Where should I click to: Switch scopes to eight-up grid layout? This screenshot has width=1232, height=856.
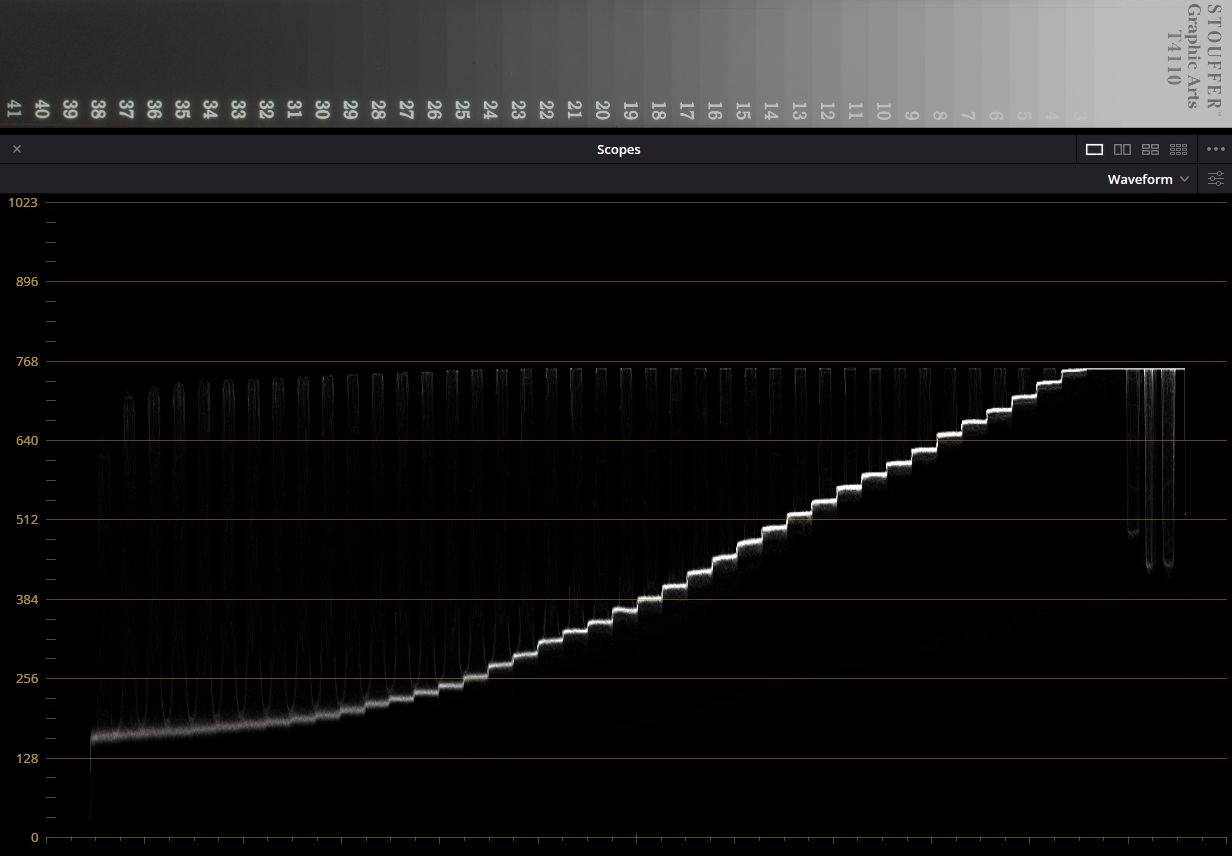click(1178, 149)
